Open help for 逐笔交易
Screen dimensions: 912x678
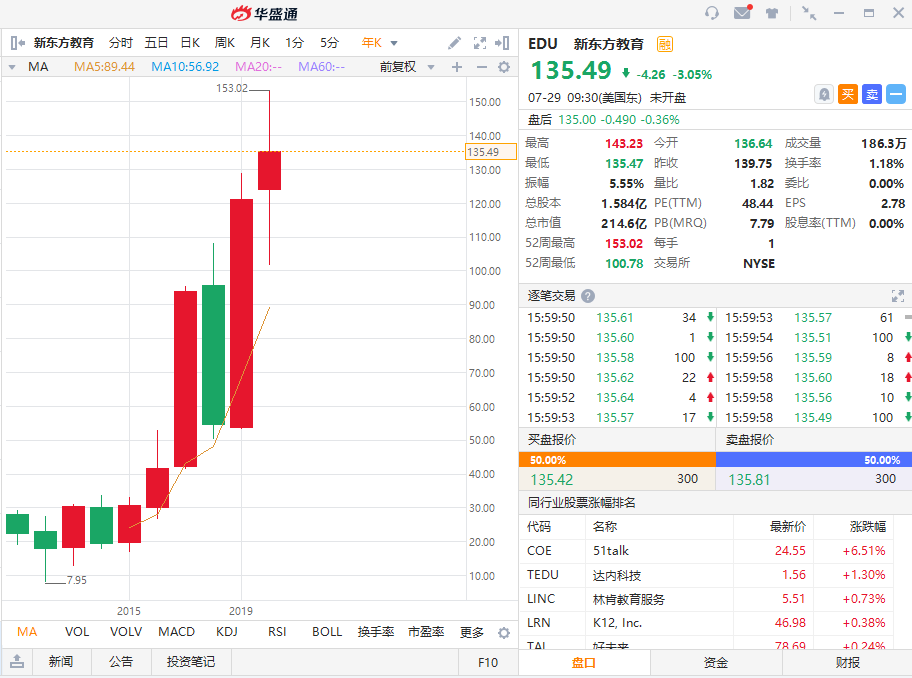tap(588, 296)
